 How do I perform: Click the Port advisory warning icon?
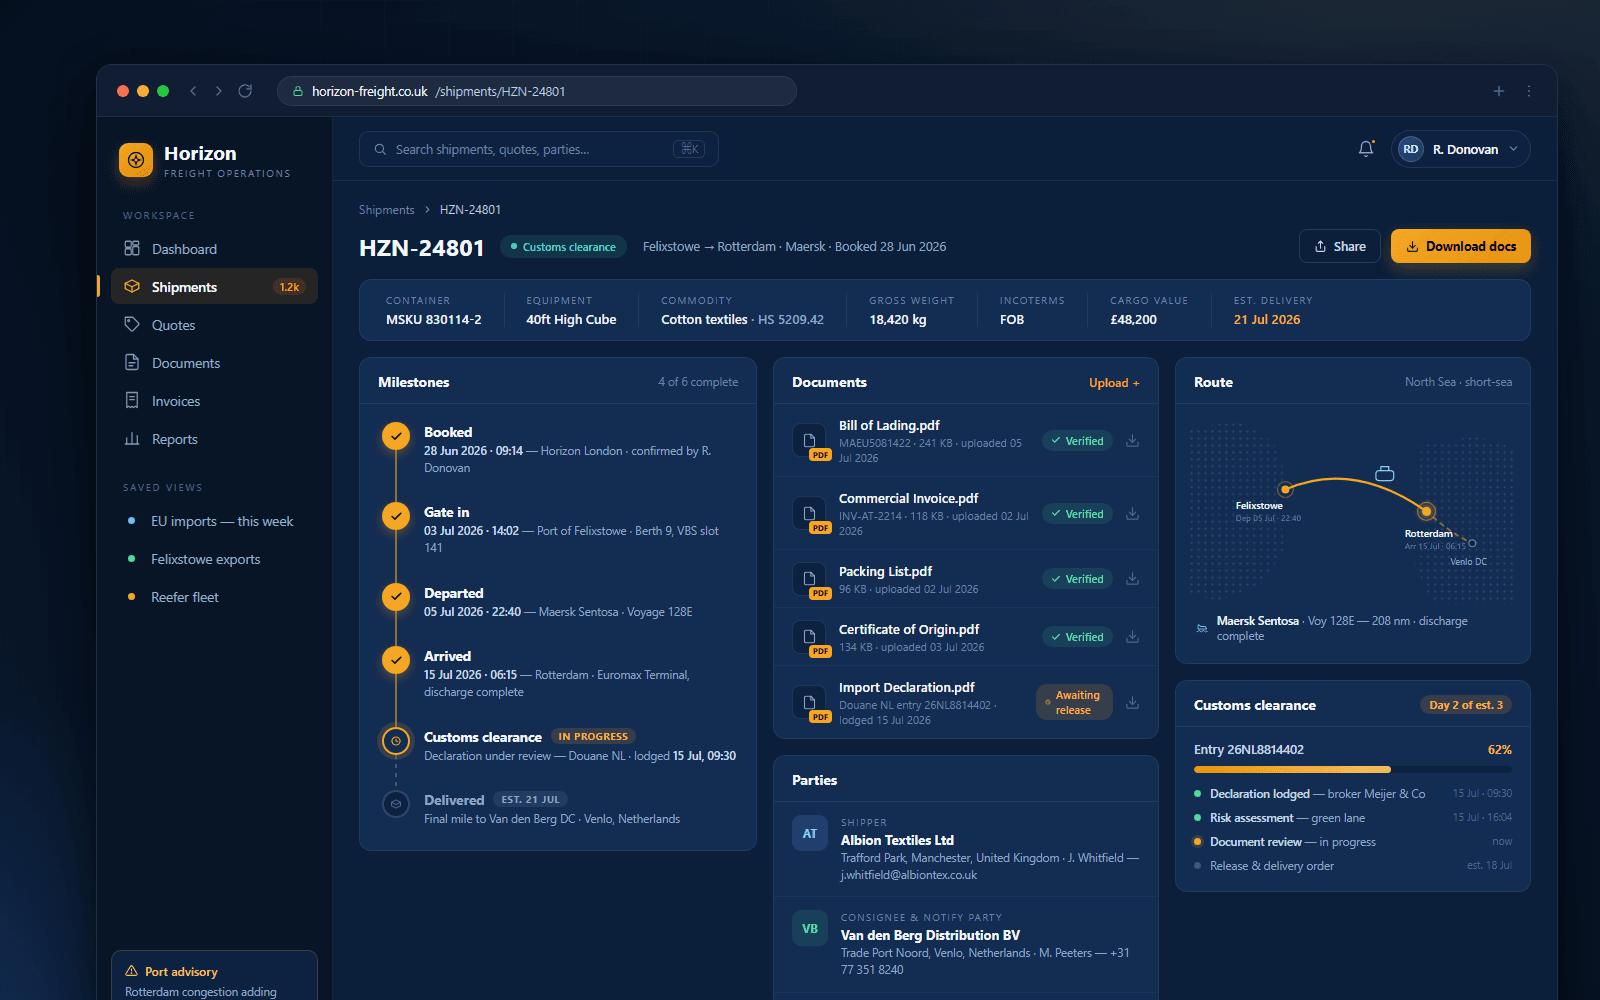(x=131, y=971)
